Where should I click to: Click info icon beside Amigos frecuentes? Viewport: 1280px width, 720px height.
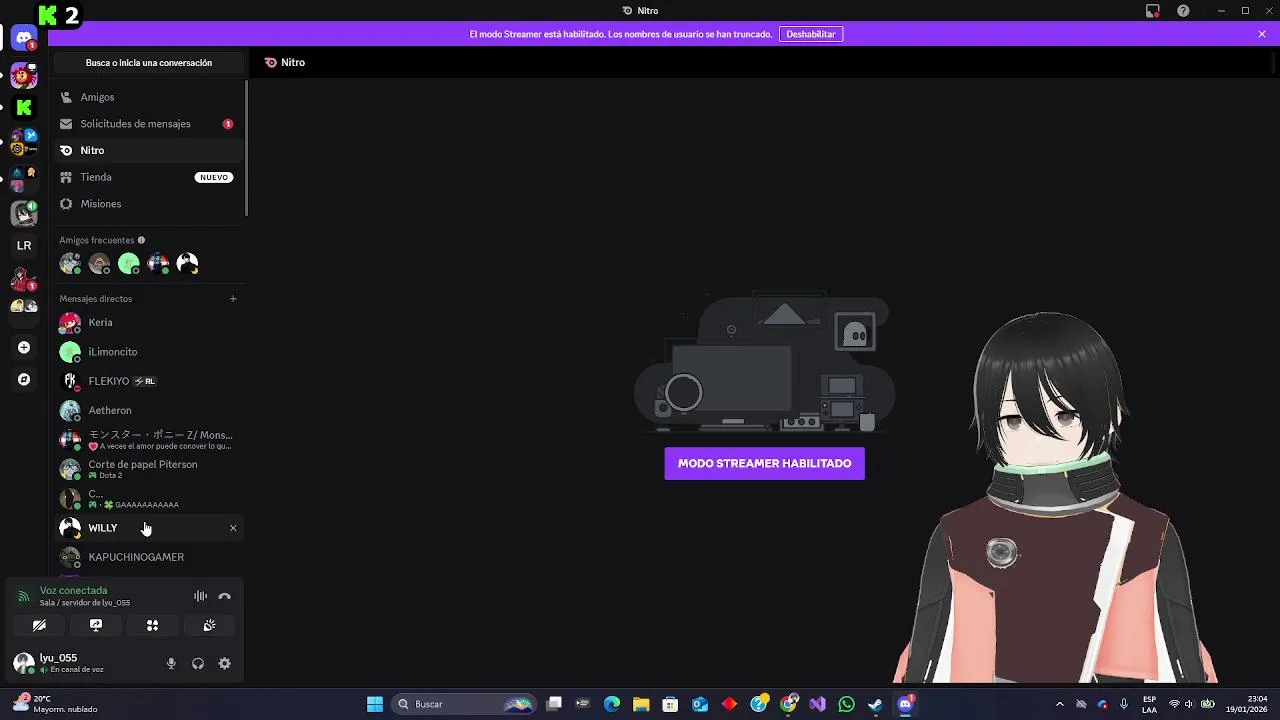(x=141, y=240)
